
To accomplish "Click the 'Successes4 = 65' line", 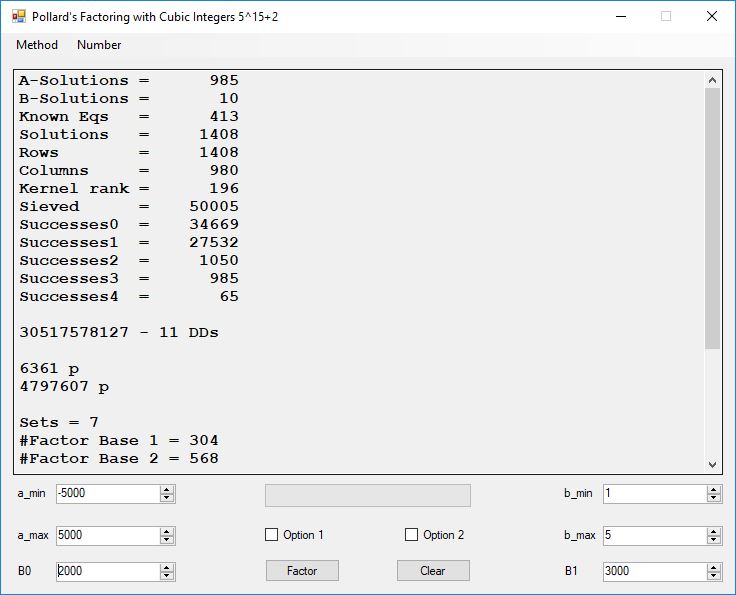I will [129, 297].
